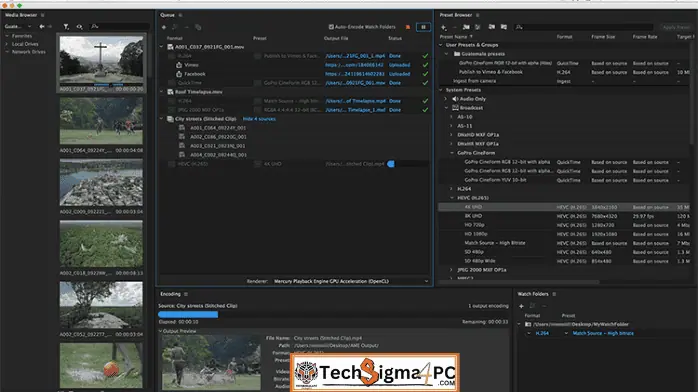
Task: Open the Renderer dropdown
Action: tap(350, 281)
